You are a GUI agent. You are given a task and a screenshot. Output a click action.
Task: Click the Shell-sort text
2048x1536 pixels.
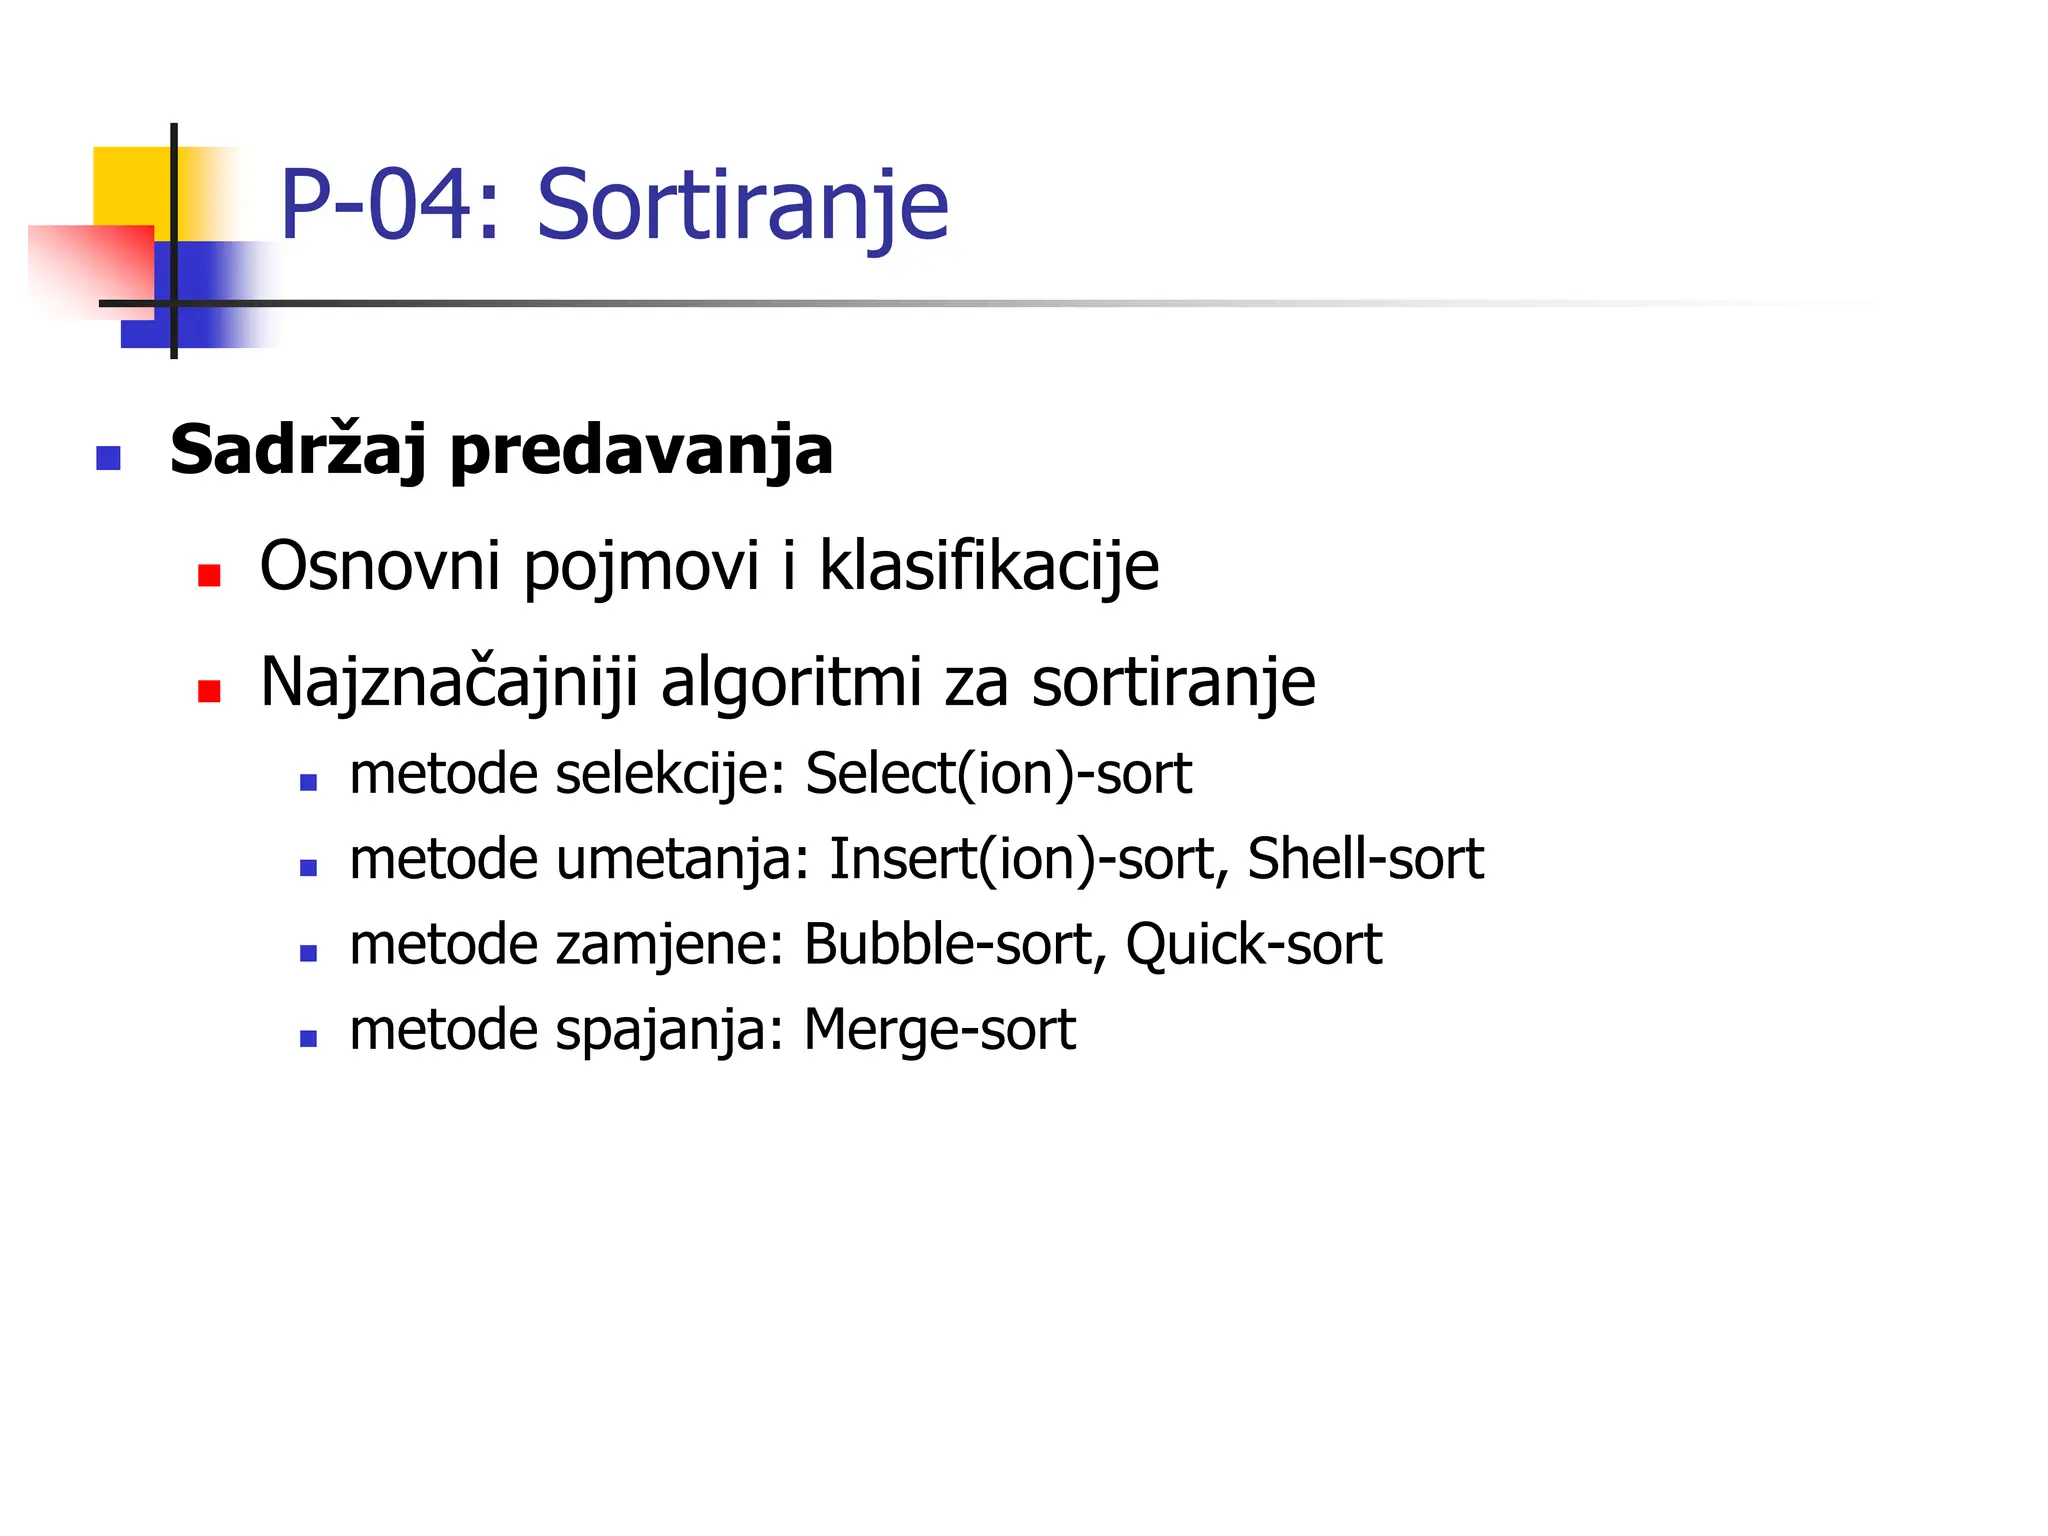tap(1365, 860)
